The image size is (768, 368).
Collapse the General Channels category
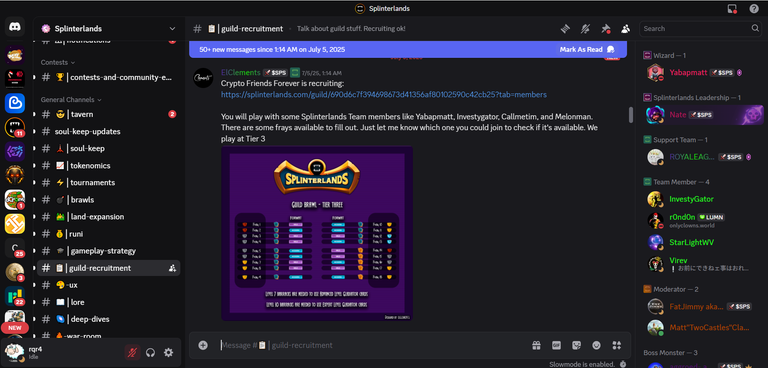pyautogui.click(x=71, y=99)
